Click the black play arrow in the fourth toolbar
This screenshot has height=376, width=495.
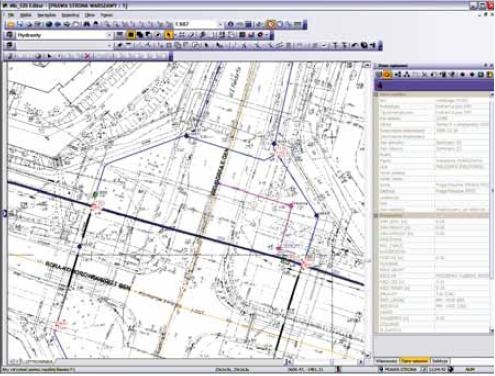(x=50, y=56)
